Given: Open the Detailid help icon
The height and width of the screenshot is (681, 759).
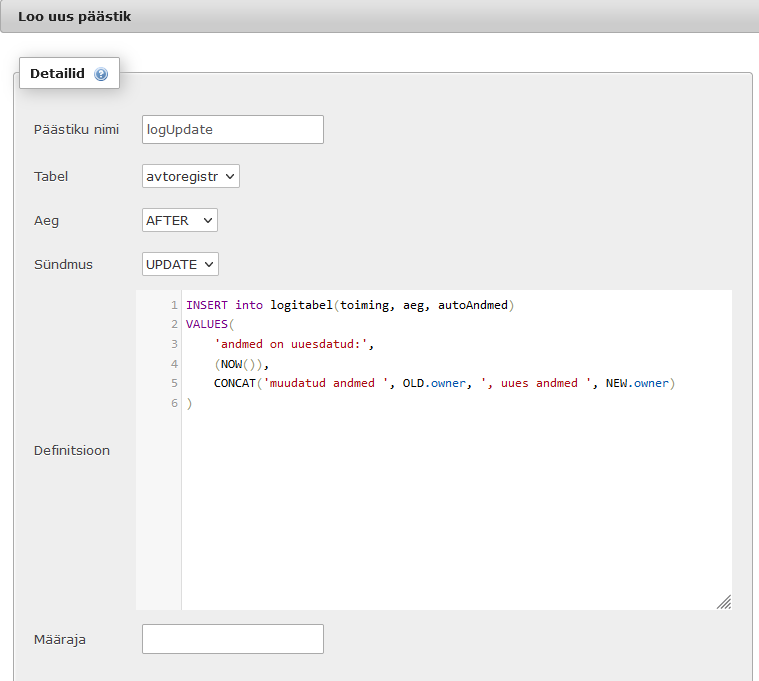Looking at the screenshot, I should click(101, 74).
